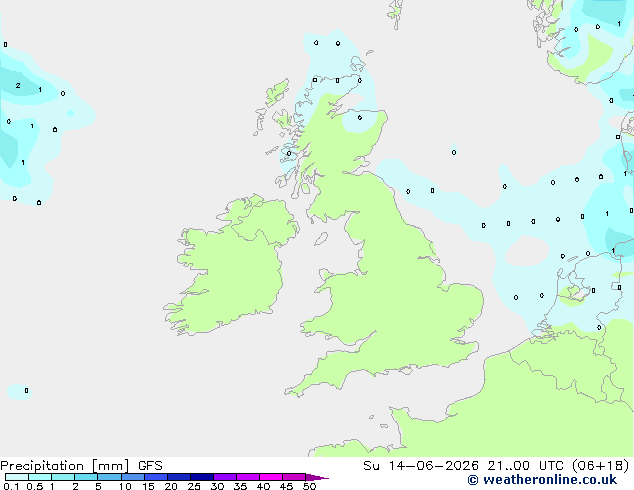634x490 pixels.
Task: Click the '25' legend scale number
Action: 194,486
